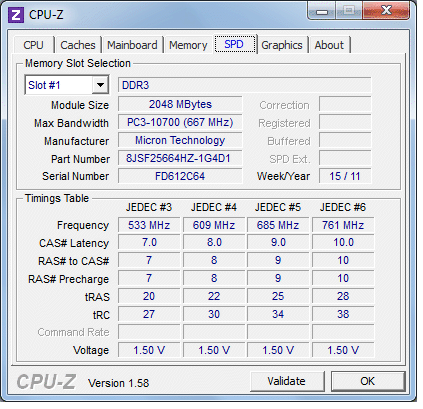
Task: Click the Validate button
Action: pyautogui.click(x=287, y=381)
